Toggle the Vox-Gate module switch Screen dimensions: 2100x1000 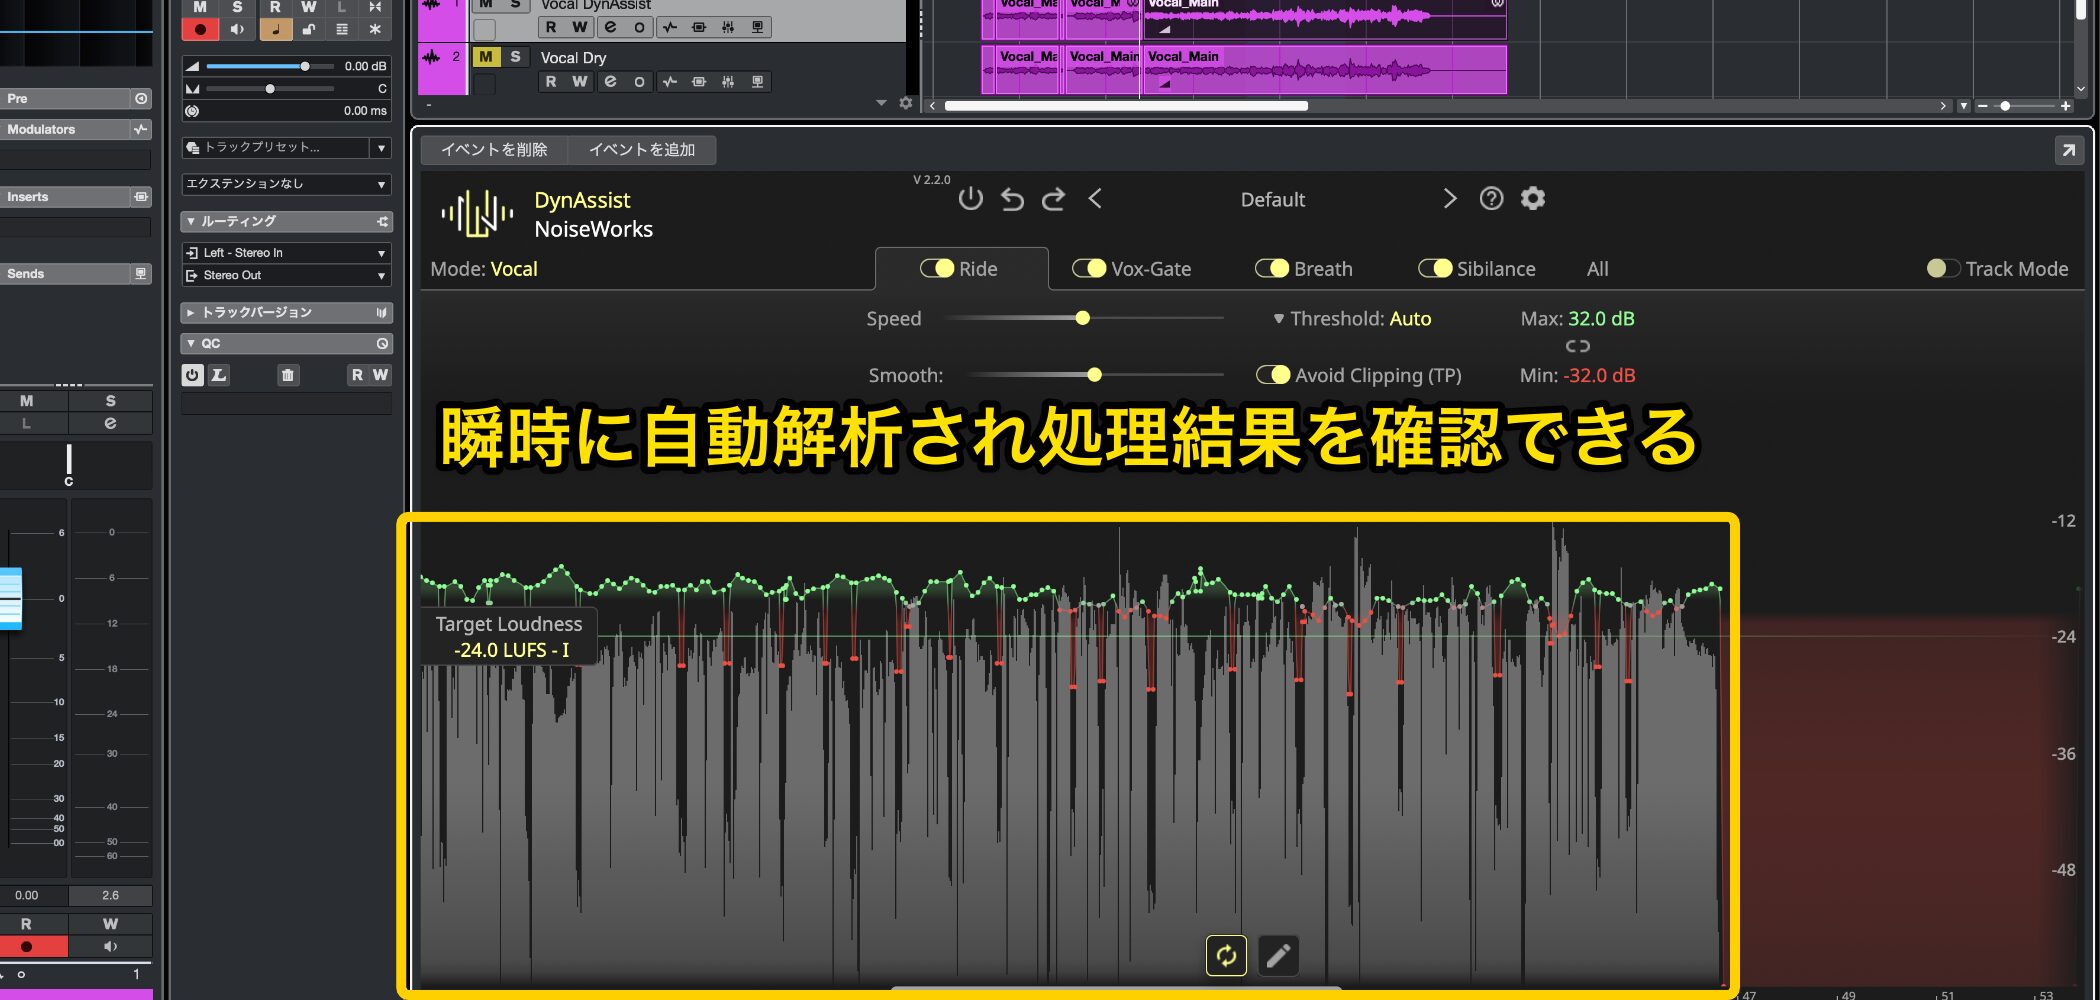click(1089, 268)
